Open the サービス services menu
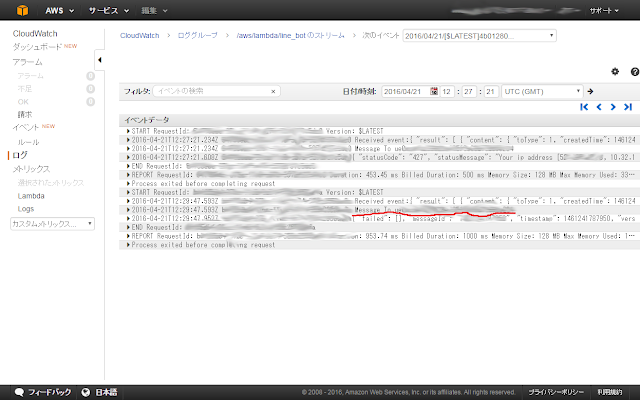Screen dimensions: 640x400 [109, 11]
